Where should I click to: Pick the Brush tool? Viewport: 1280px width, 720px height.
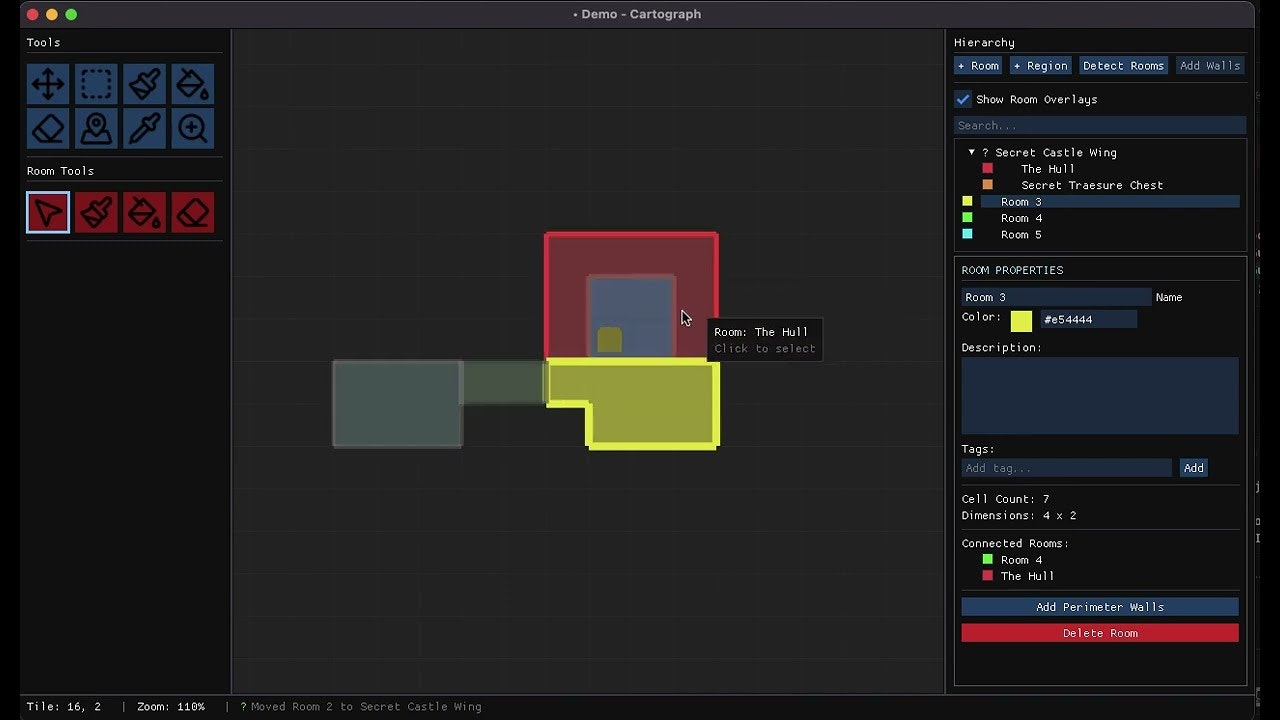[x=144, y=84]
